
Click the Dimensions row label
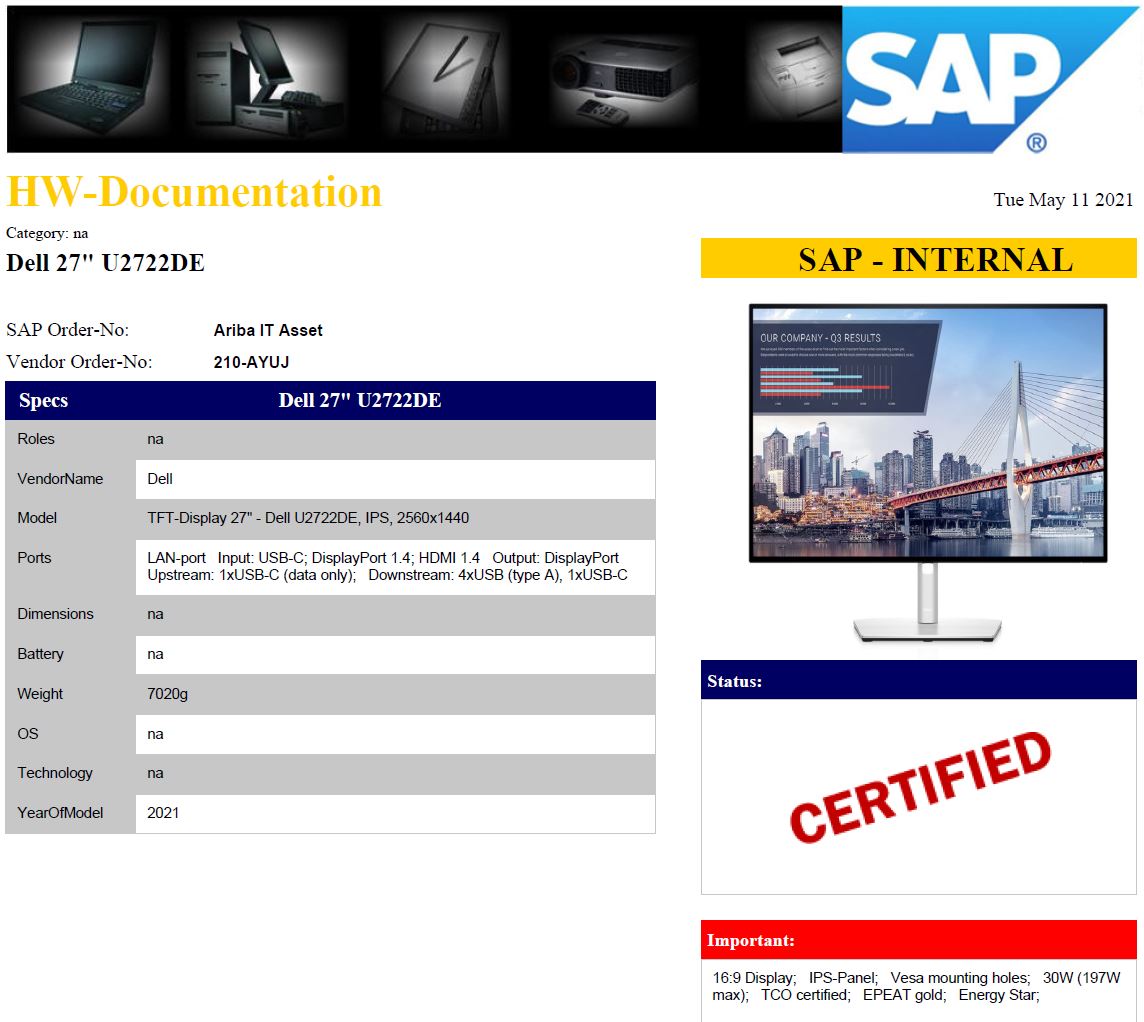coord(55,613)
